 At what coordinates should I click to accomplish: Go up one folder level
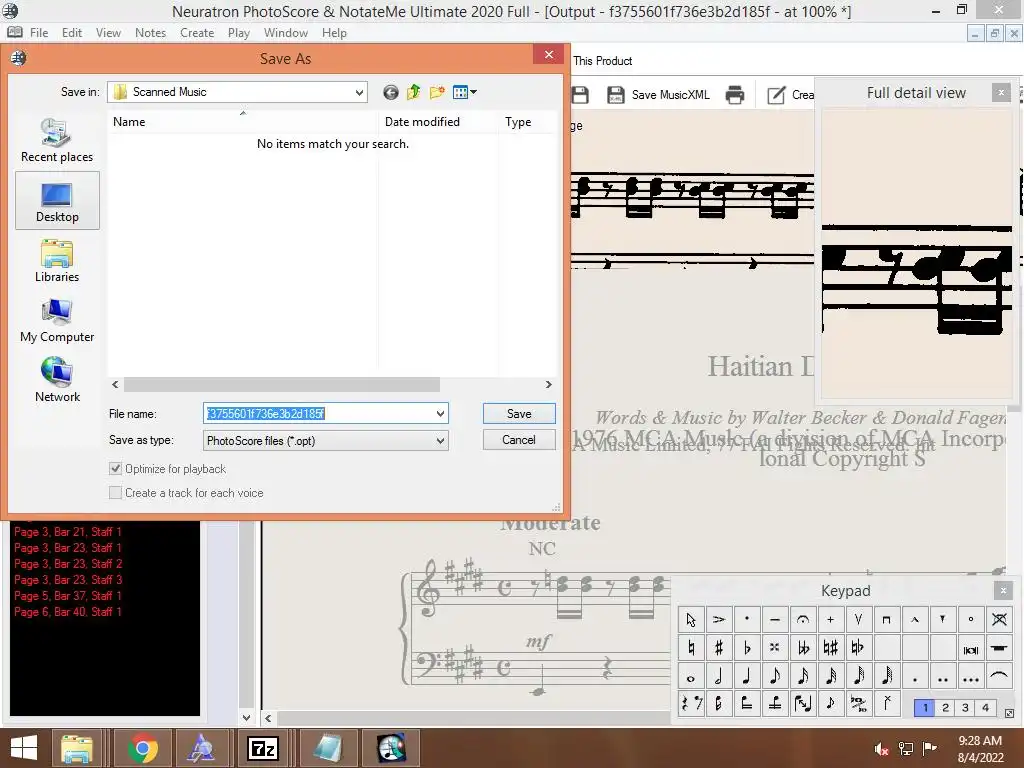[413, 92]
